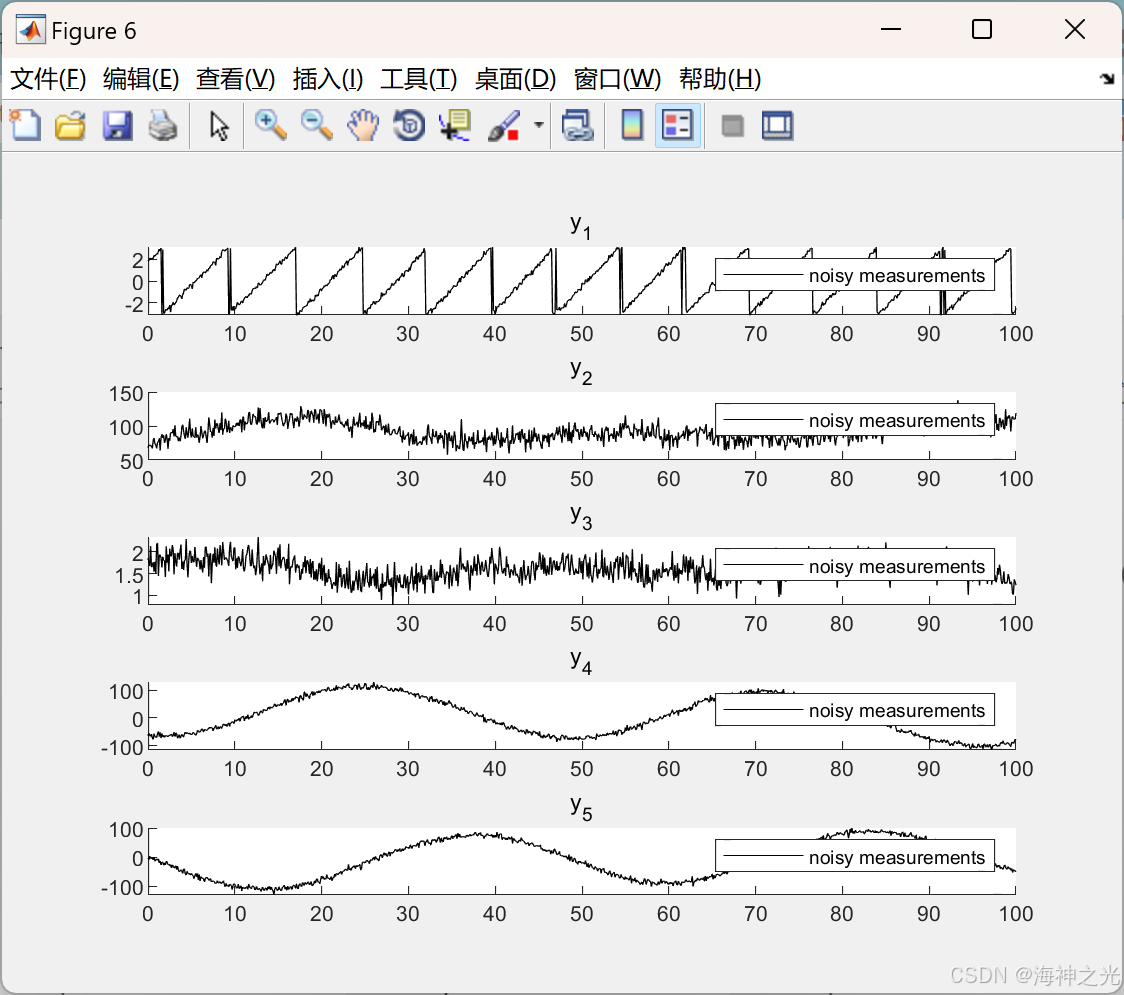Select the Rotate 3D tool
This screenshot has width=1124, height=995.
(409, 125)
